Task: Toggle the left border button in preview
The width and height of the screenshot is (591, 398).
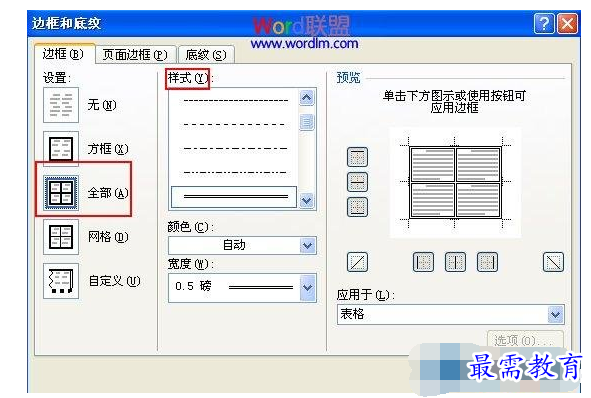Action: (x=423, y=262)
